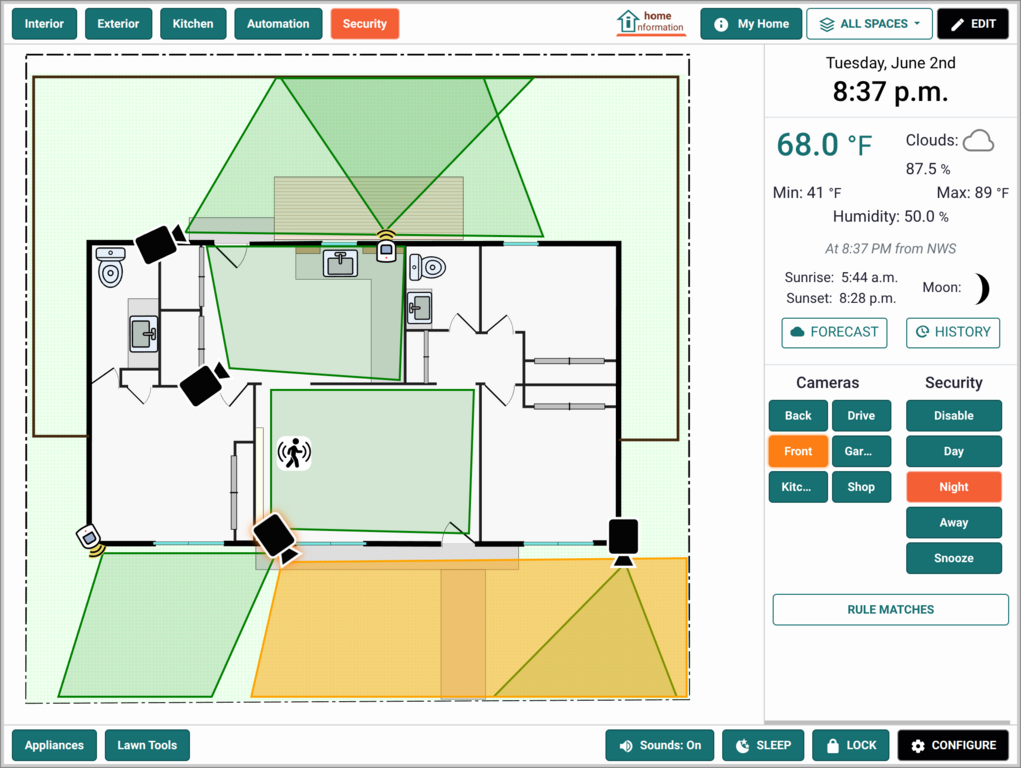Click the Humidity: 50.0 % value

(x=890, y=217)
